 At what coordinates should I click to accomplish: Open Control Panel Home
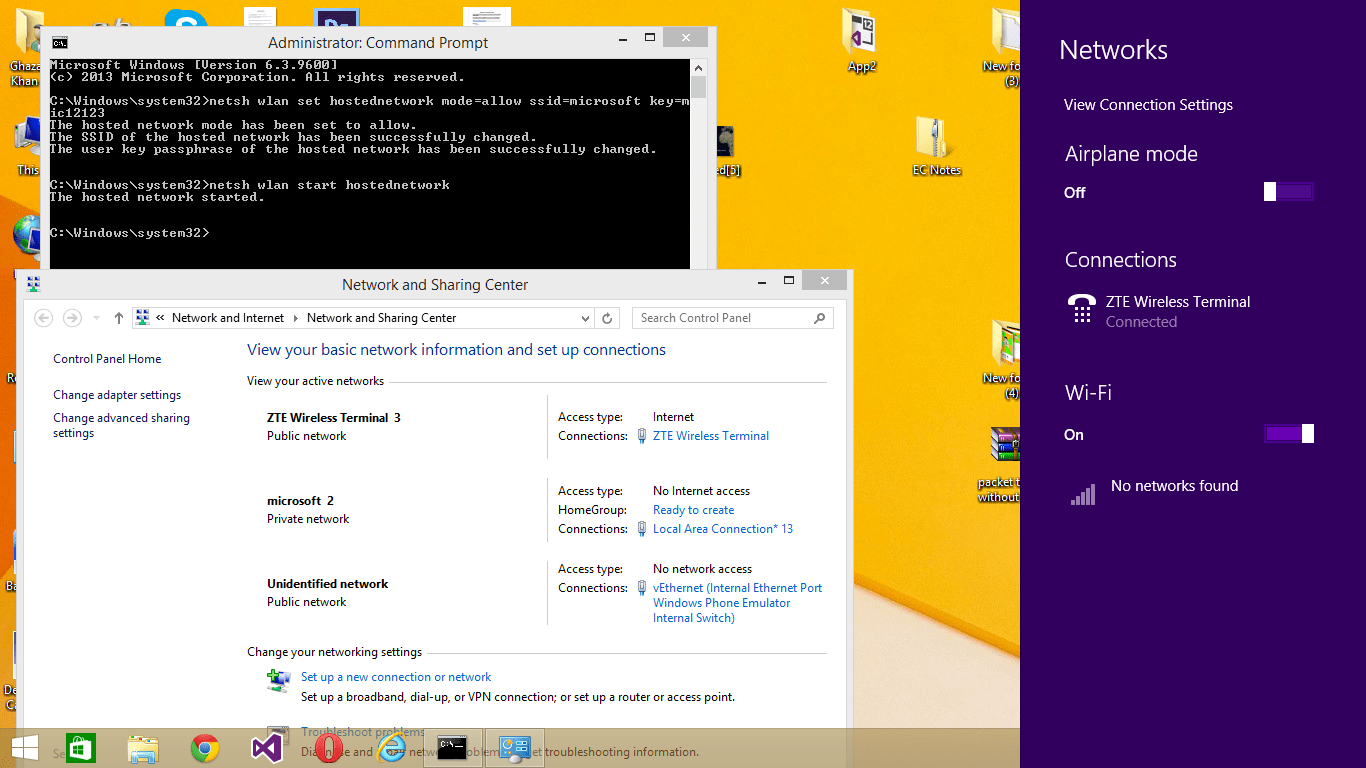[107, 359]
